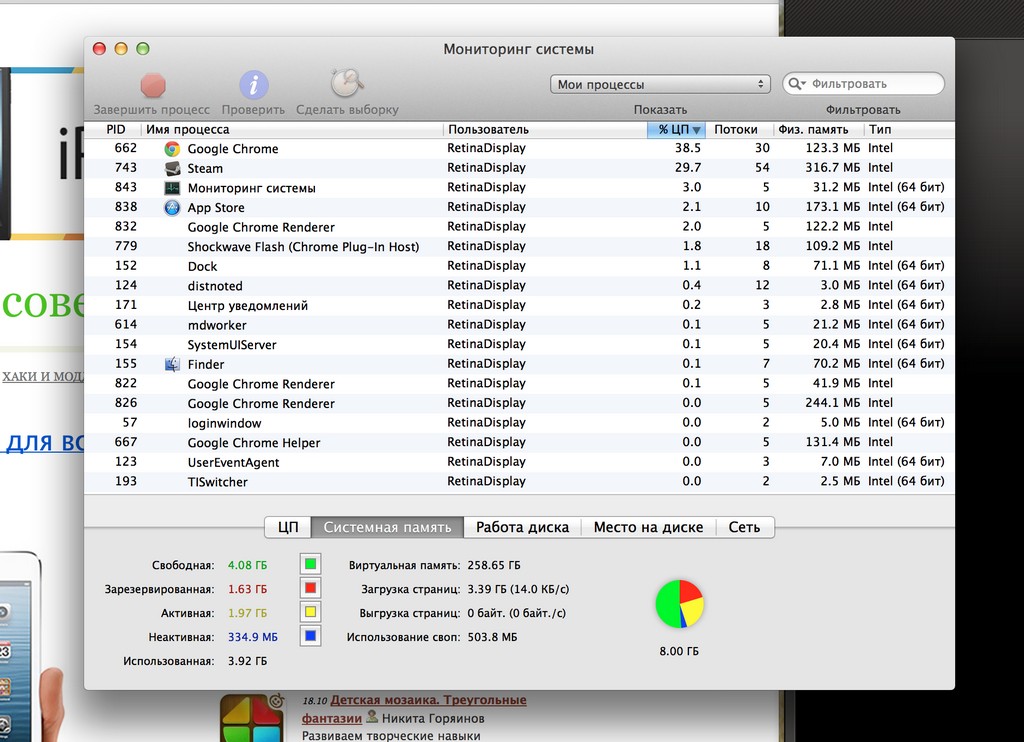The height and width of the screenshot is (742, 1024).
Task: Click the magnifier icon in filter field
Action: pos(798,84)
